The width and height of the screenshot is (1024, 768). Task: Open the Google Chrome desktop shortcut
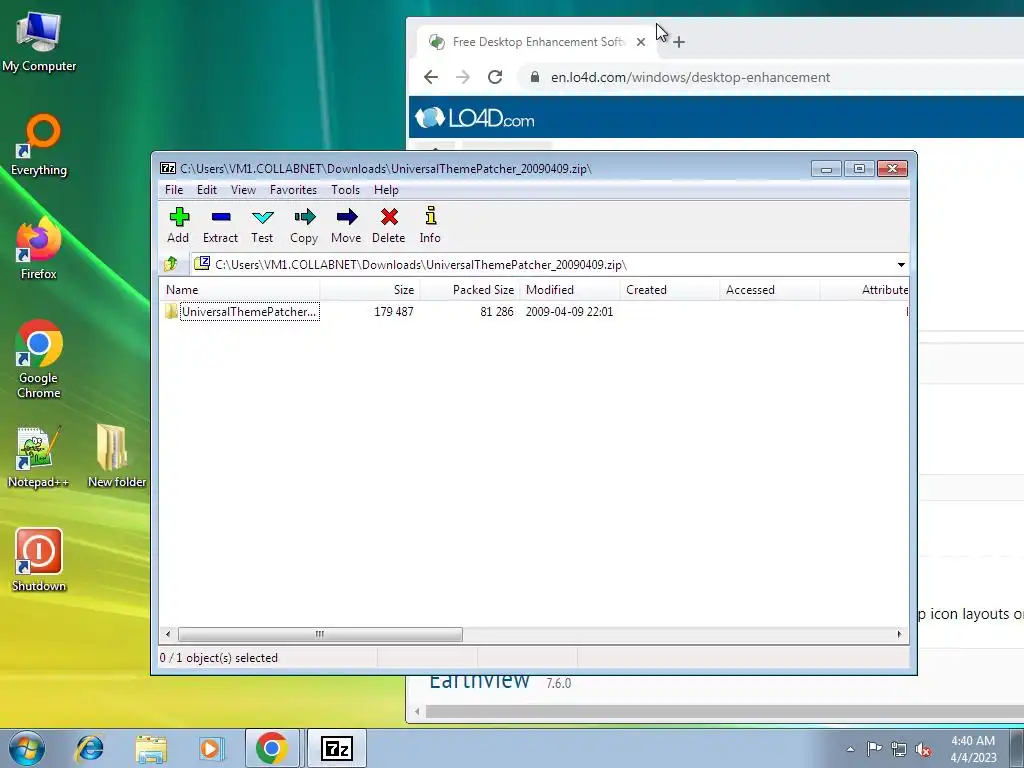(39, 359)
